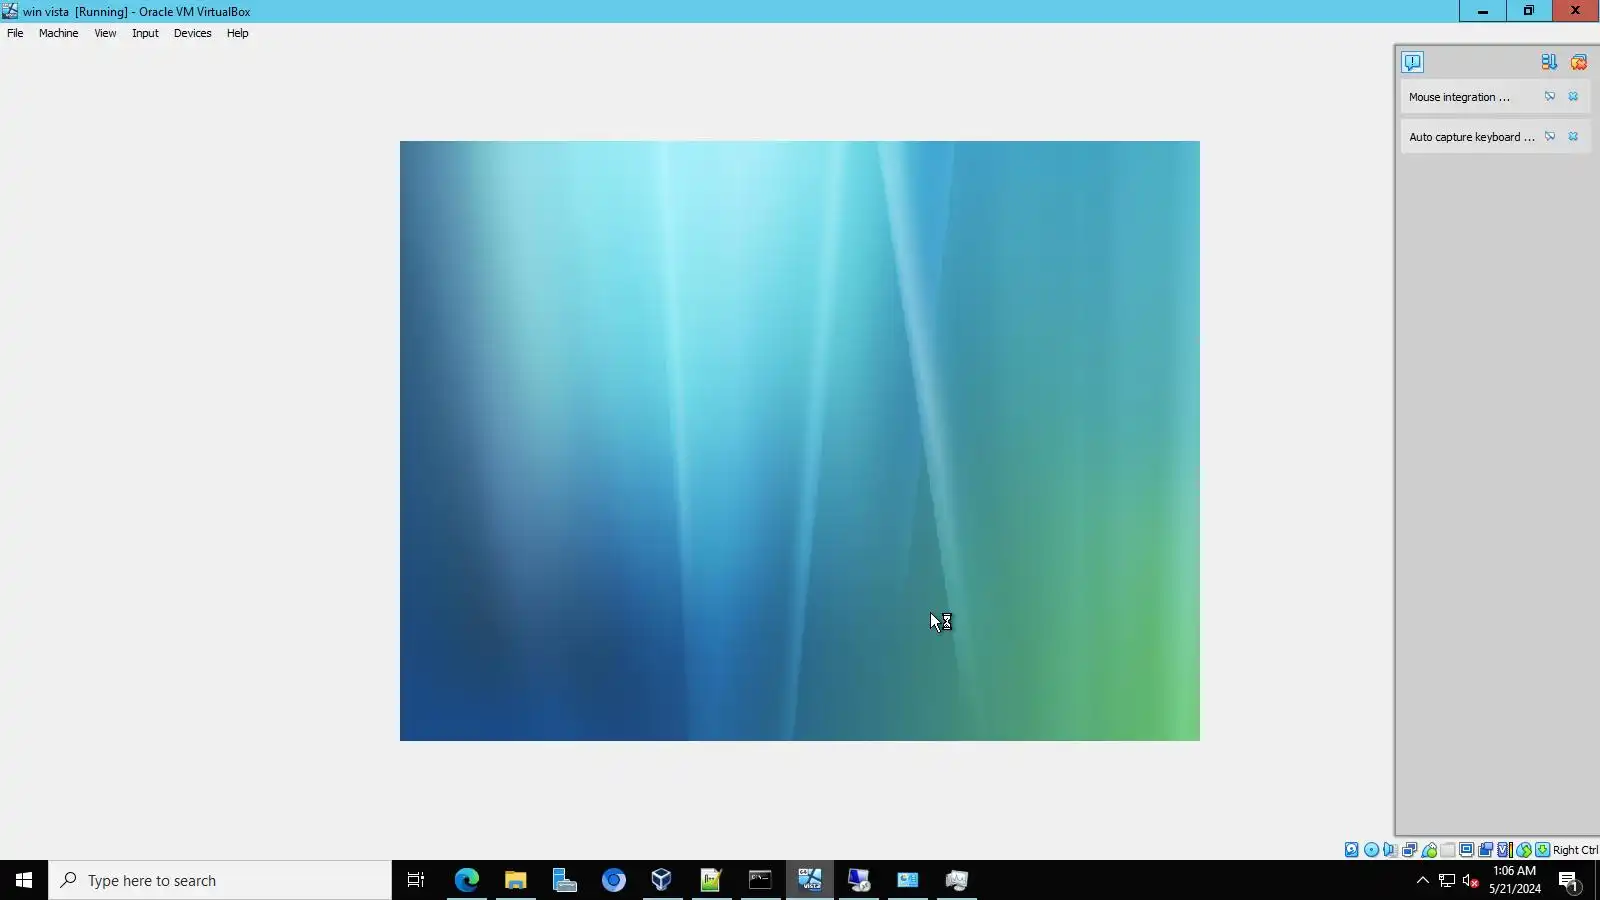Open the Windows Action Center notifications
The height and width of the screenshot is (900, 1600).
click(1569, 880)
